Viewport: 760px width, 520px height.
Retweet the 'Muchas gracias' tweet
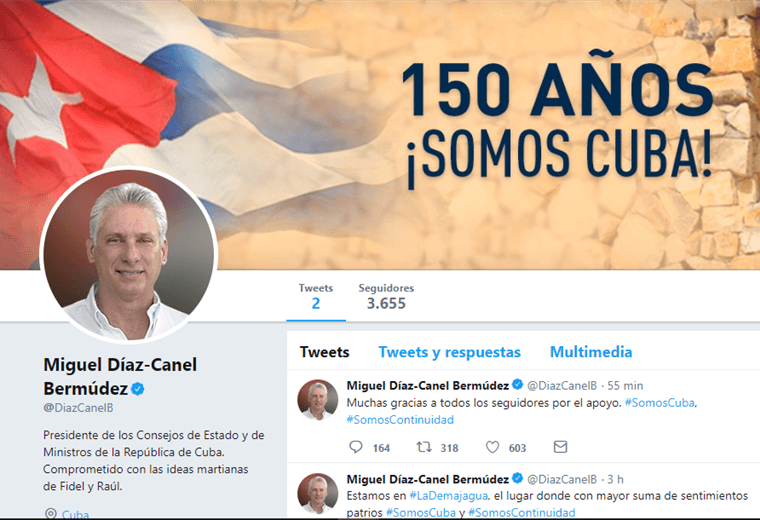point(424,447)
